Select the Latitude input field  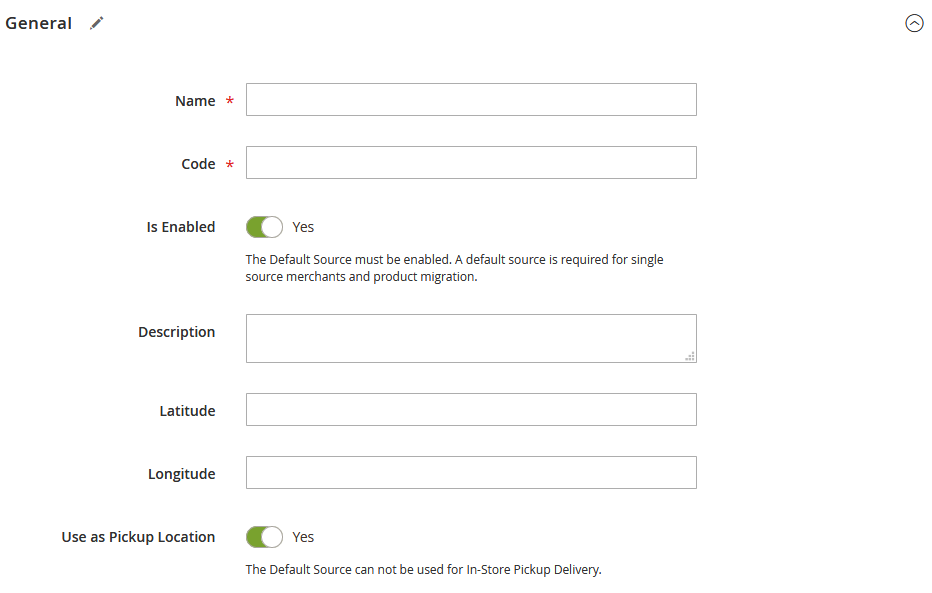click(471, 409)
